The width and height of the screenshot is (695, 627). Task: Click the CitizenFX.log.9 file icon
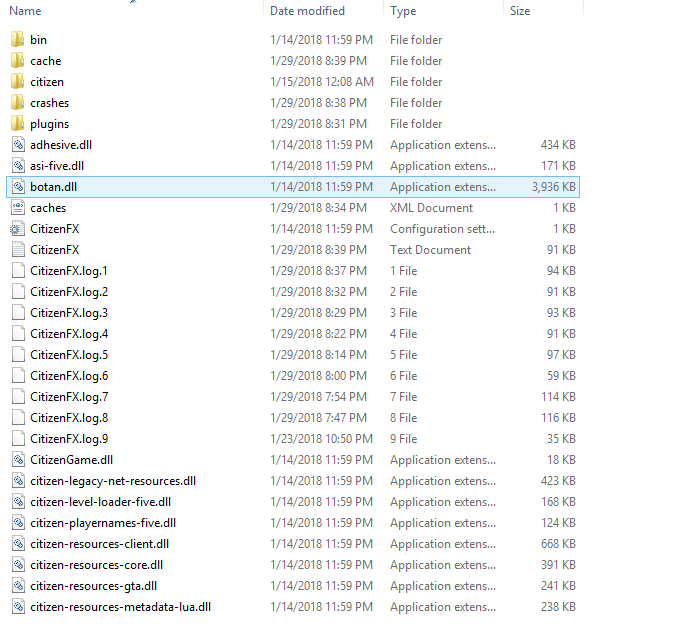pos(18,439)
